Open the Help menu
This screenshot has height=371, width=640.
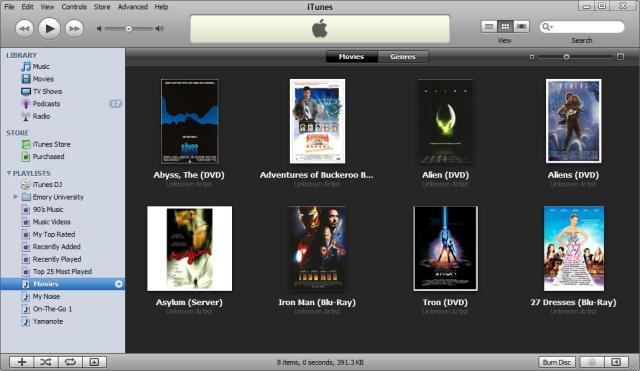tap(161, 7)
